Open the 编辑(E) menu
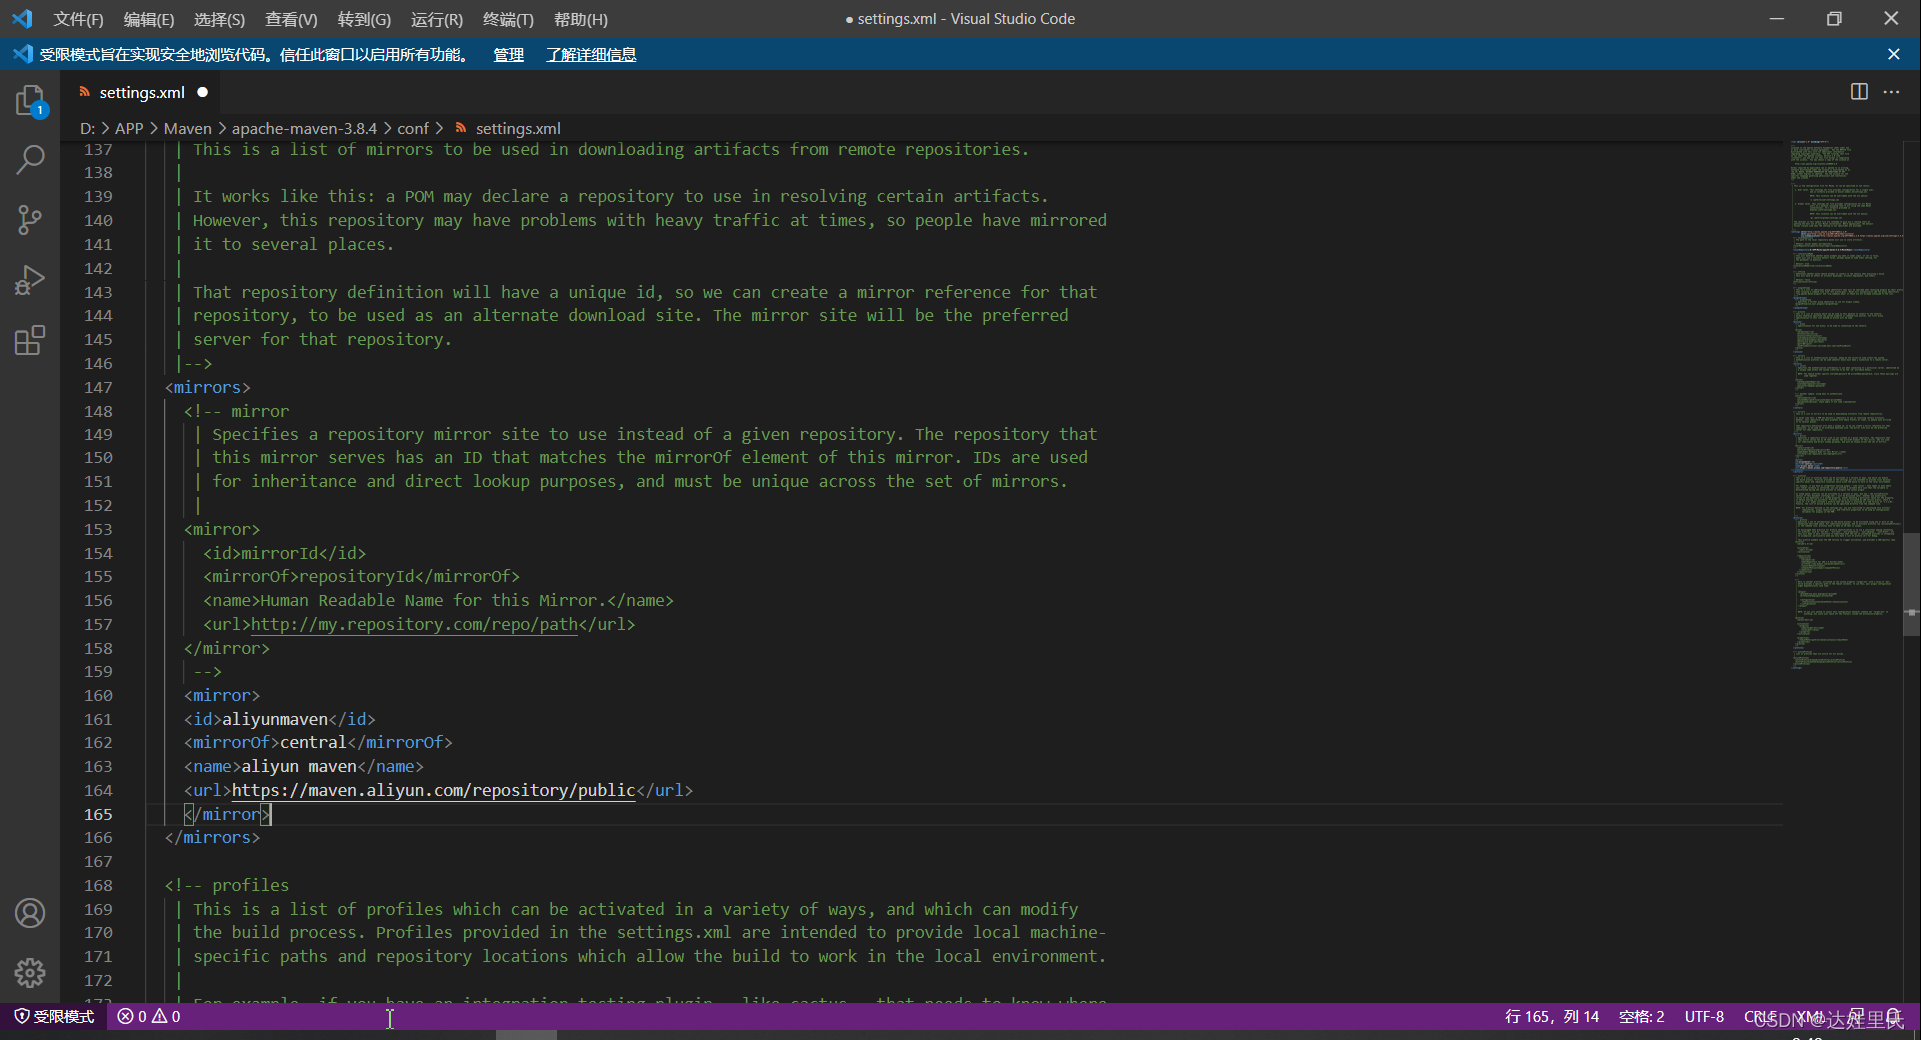The width and height of the screenshot is (1921, 1040). click(x=149, y=19)
